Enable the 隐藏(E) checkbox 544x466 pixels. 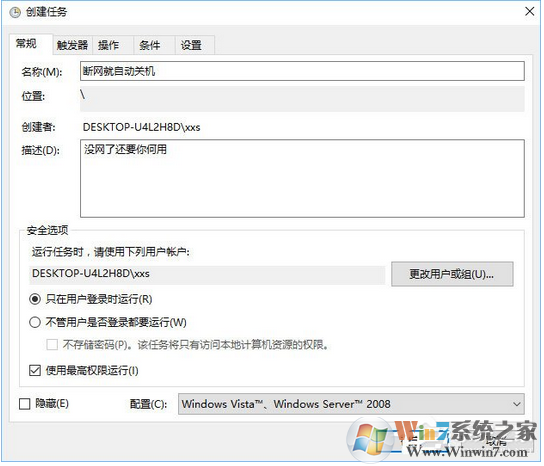point(25,404)
